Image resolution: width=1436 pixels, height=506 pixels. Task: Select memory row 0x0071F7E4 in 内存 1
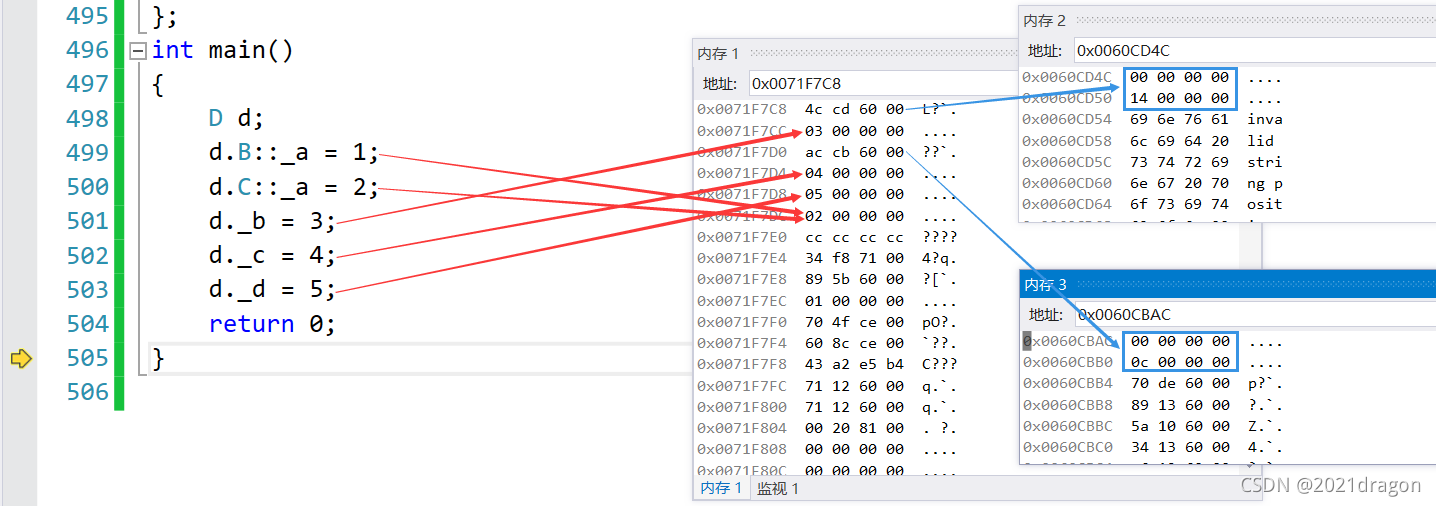[827, 258]
